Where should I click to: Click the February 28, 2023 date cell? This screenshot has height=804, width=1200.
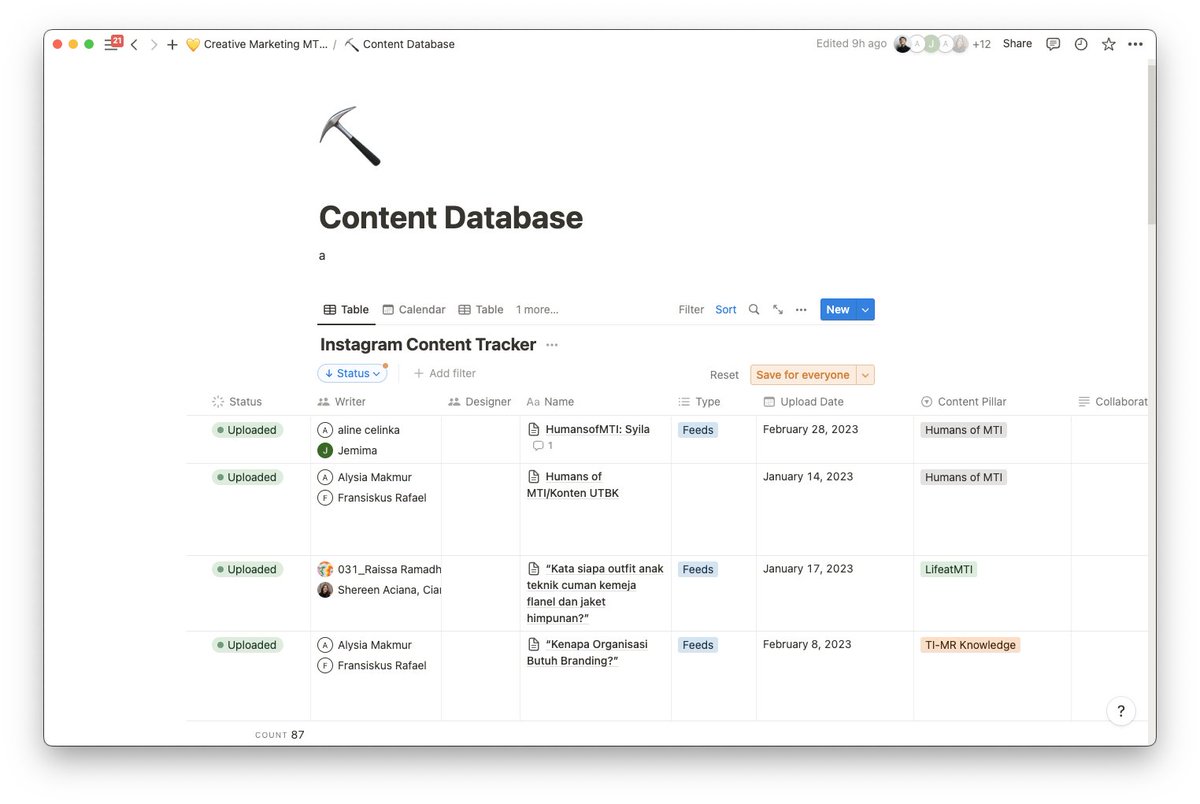tap(811, 429)
